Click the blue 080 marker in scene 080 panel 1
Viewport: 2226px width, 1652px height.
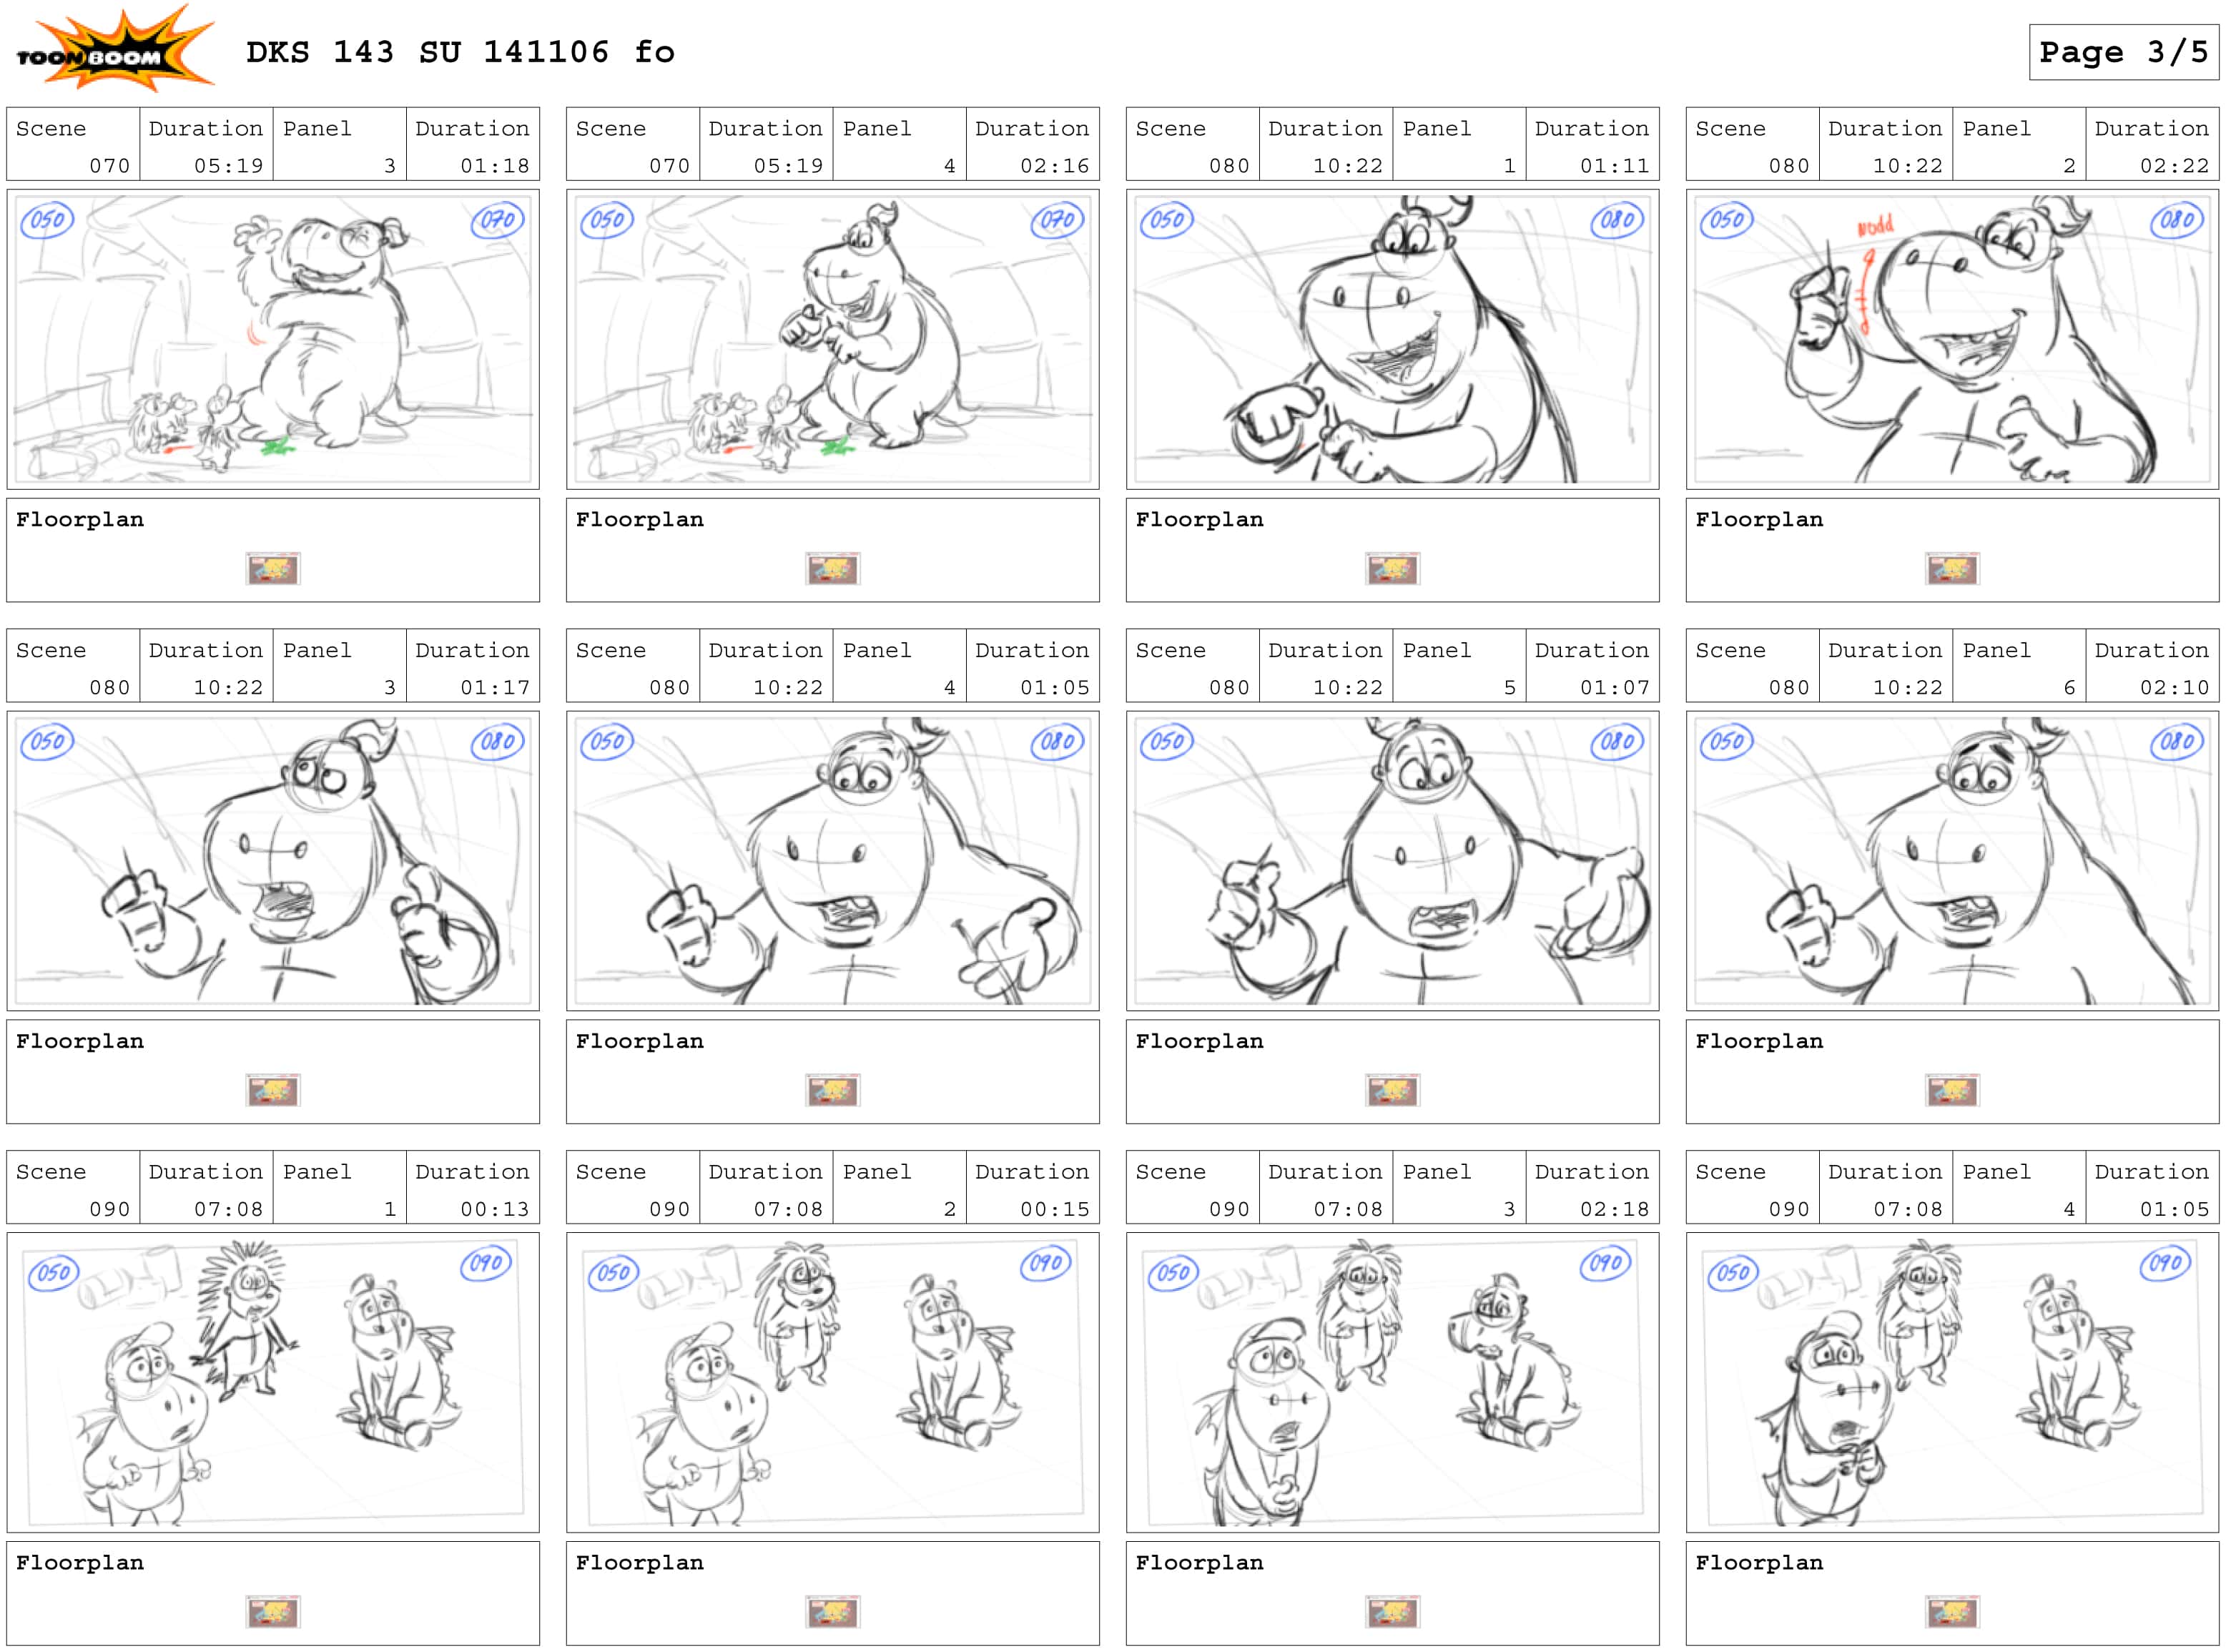point(1617,220)
